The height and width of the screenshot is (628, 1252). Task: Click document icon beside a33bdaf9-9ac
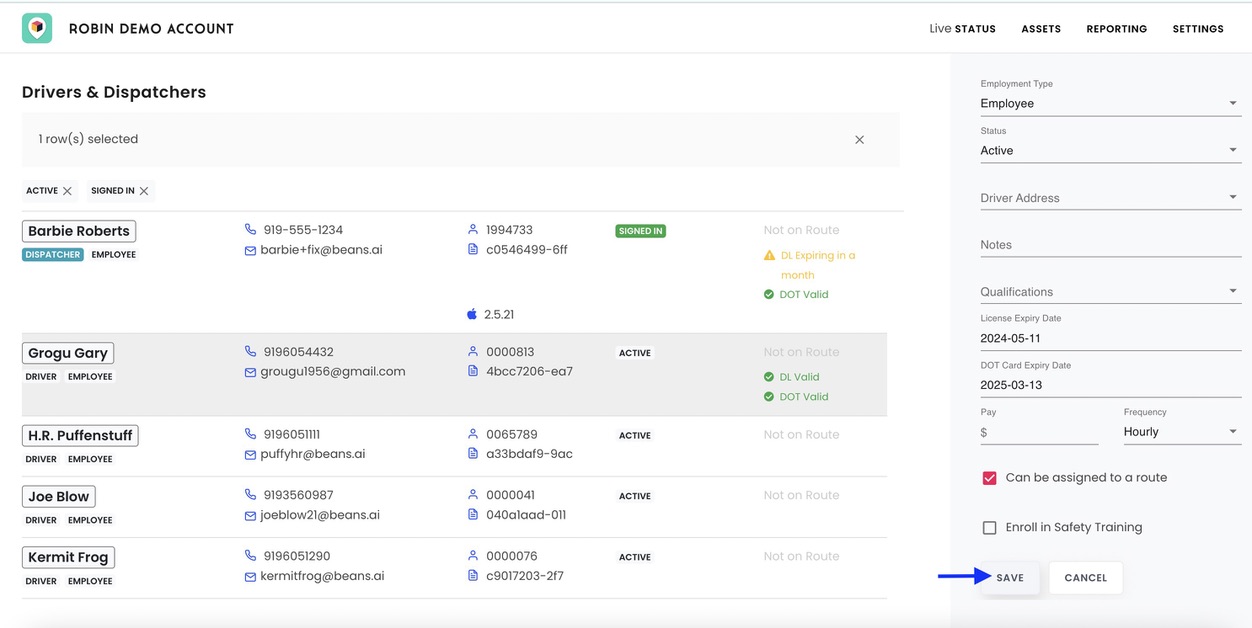473,453
